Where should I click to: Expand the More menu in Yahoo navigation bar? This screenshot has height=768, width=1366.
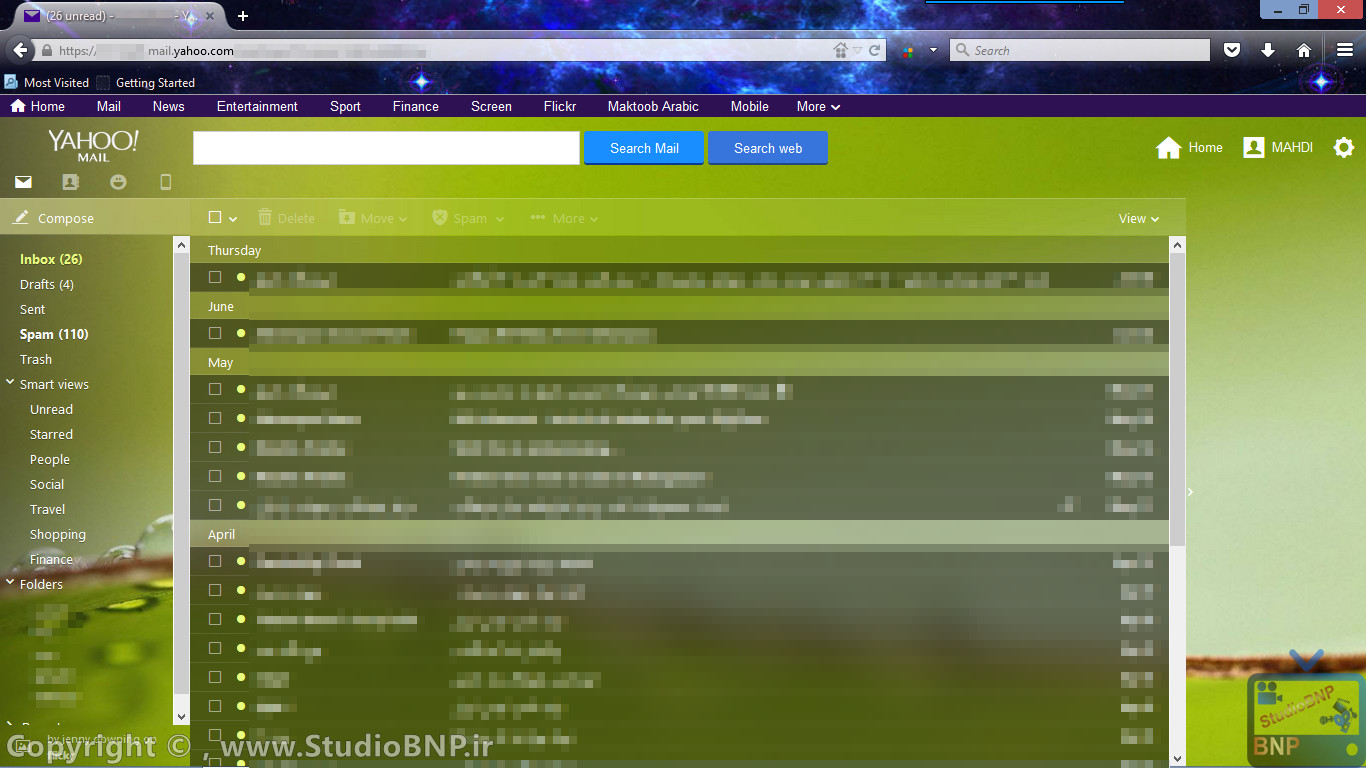coord(818,106)
